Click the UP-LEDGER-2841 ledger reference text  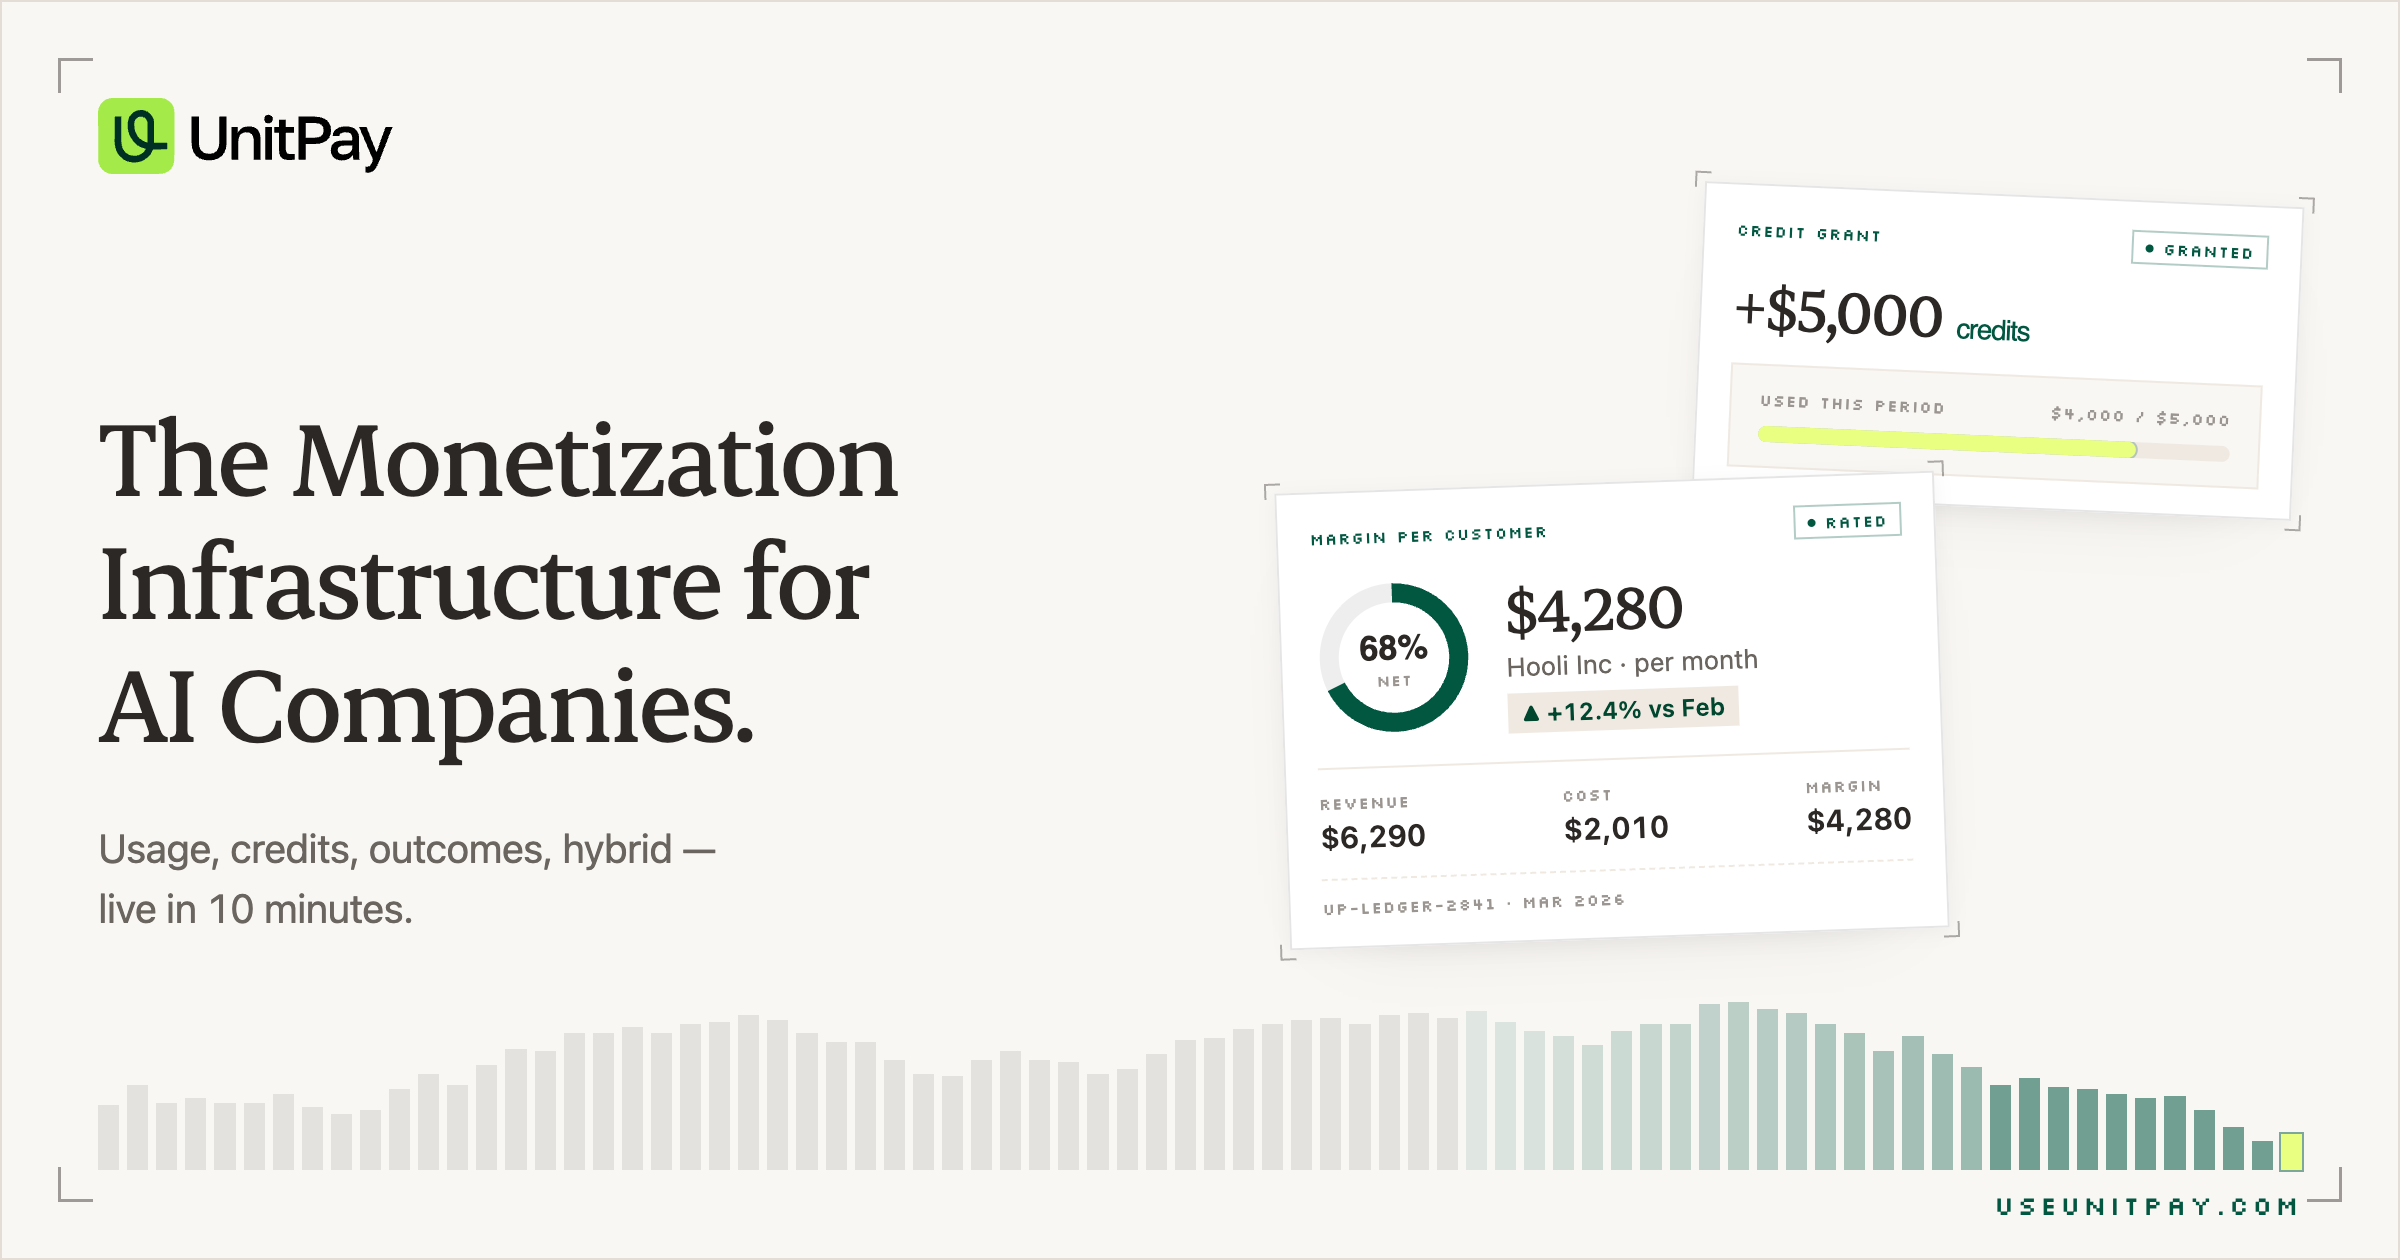pos(1409,906)
